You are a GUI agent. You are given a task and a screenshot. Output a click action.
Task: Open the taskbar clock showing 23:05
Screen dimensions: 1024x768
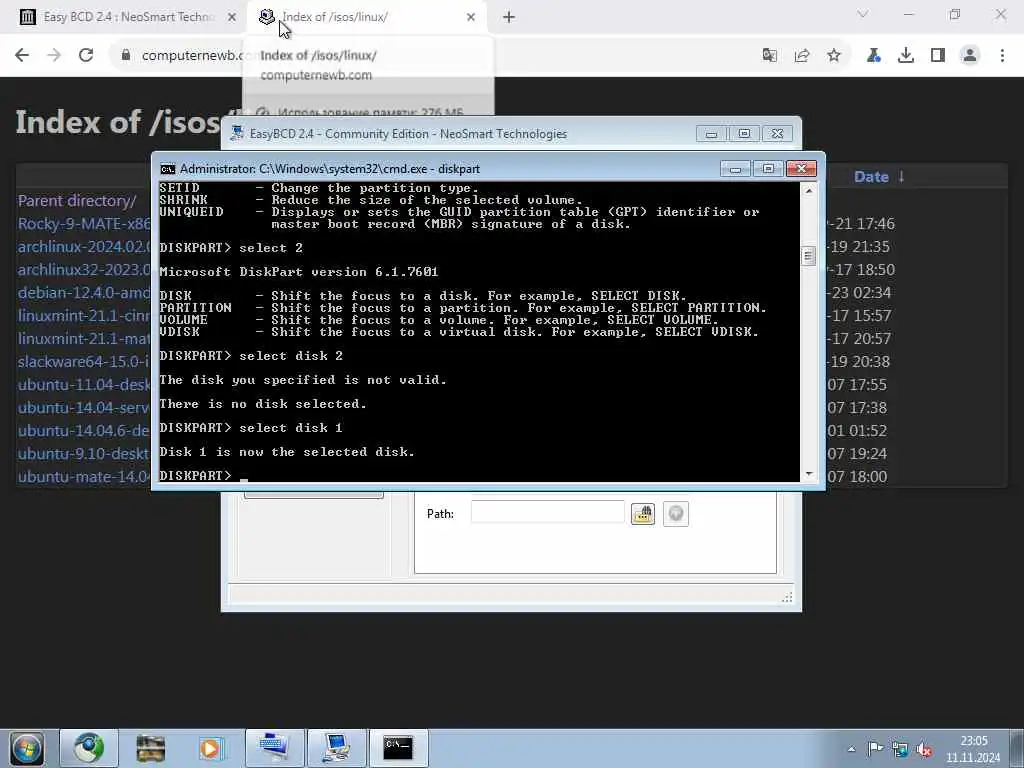point(974,749)
